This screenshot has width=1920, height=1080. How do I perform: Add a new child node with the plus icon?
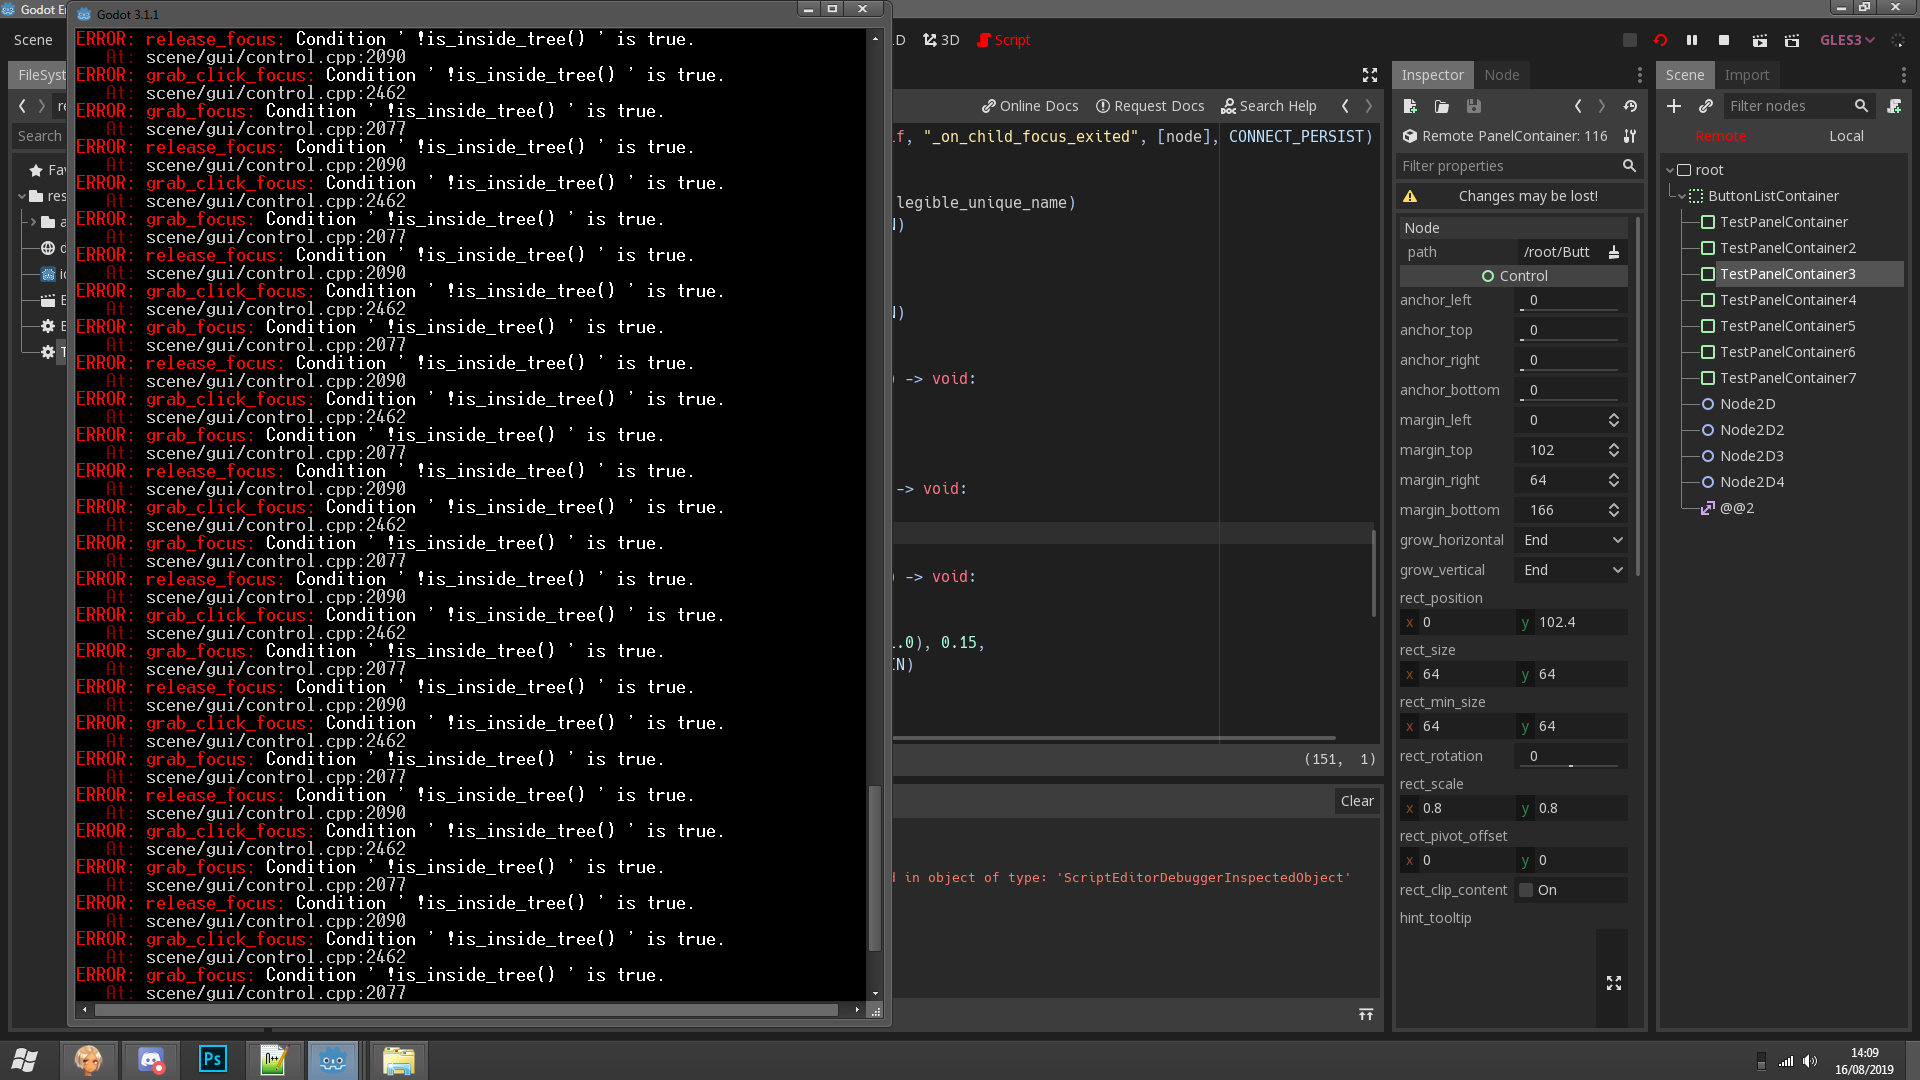coord(1674,106)
